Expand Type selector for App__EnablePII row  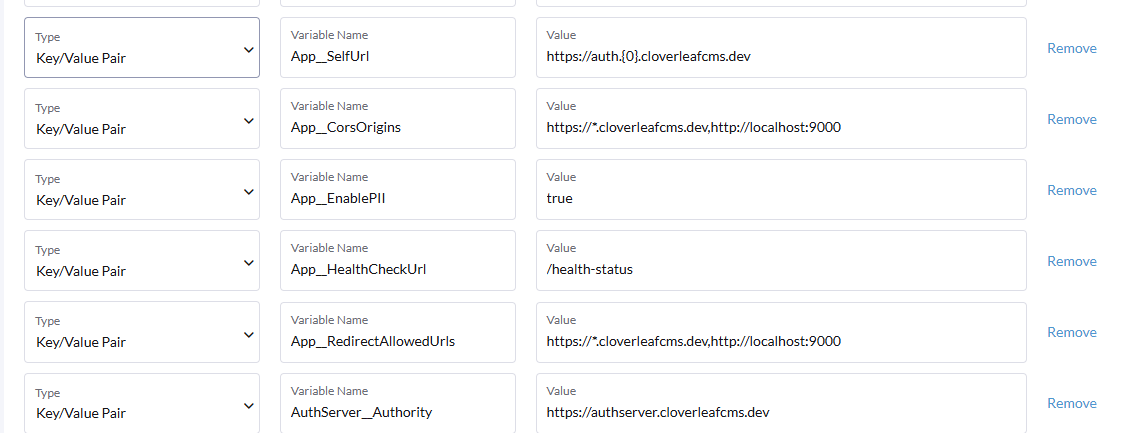point(142,189)
